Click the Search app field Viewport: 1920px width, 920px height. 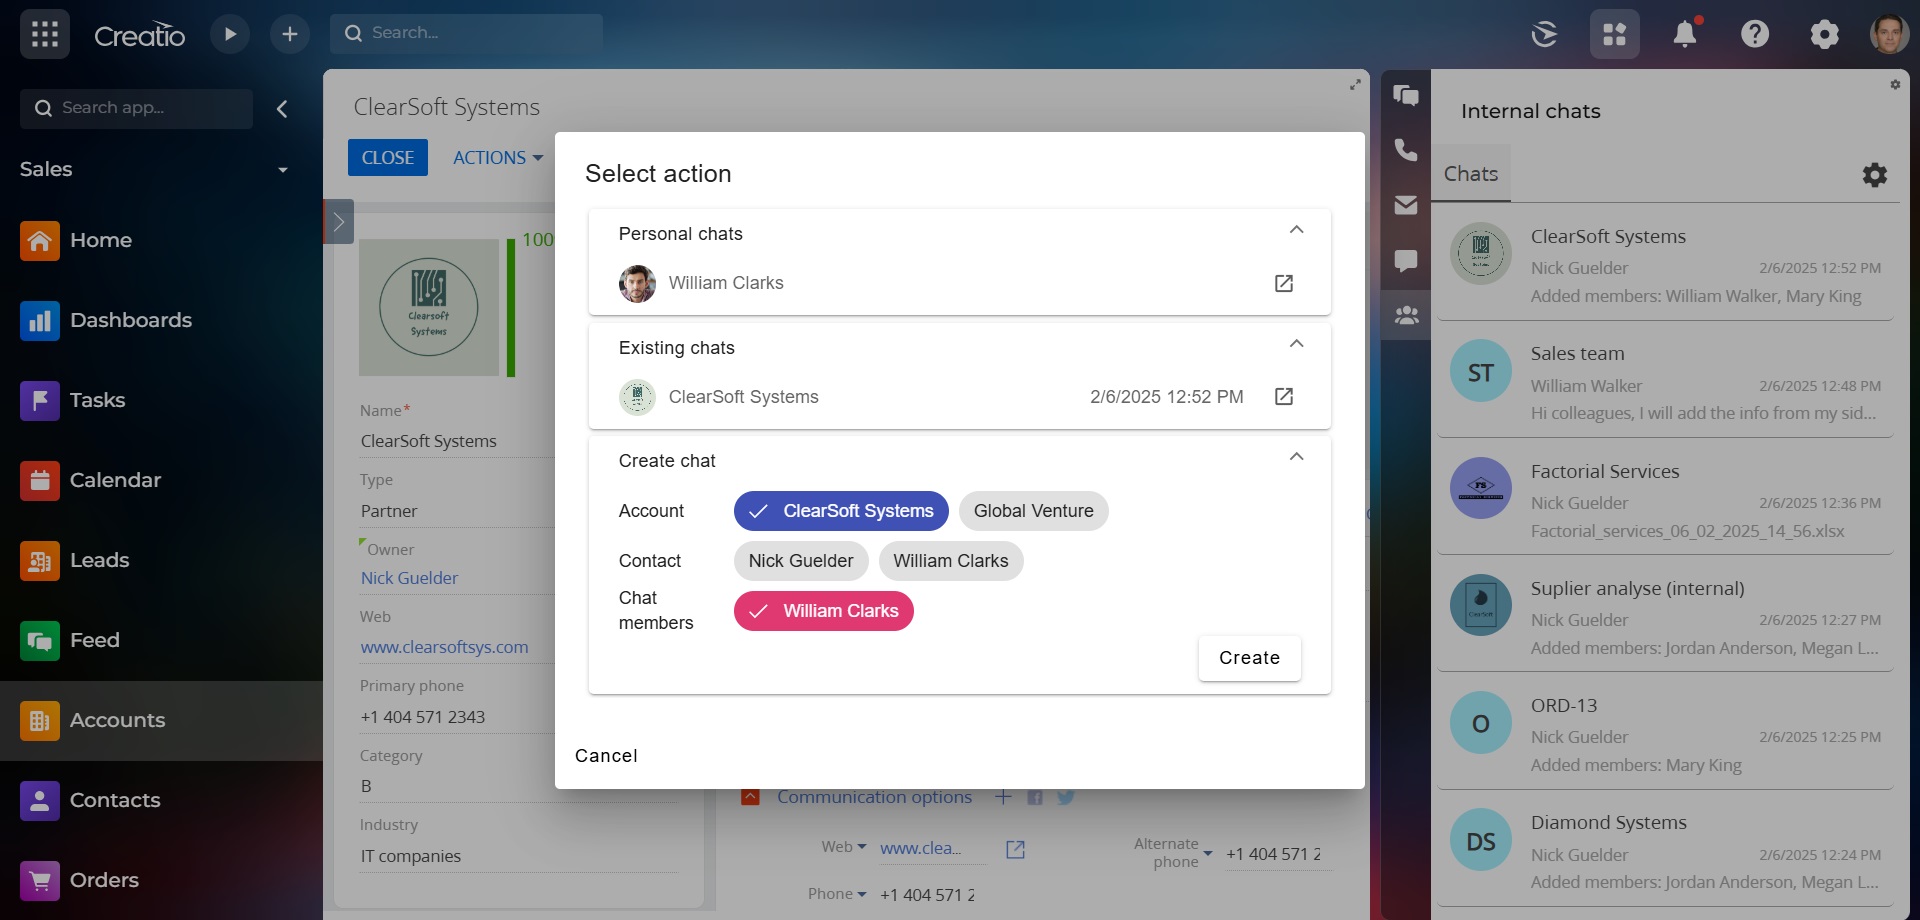click(137, 109)
